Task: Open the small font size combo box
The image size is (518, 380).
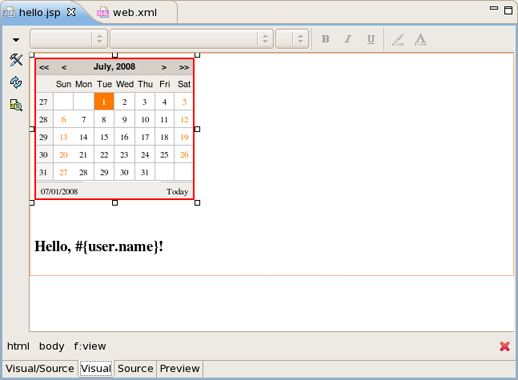Action: (x=292, y=39)
